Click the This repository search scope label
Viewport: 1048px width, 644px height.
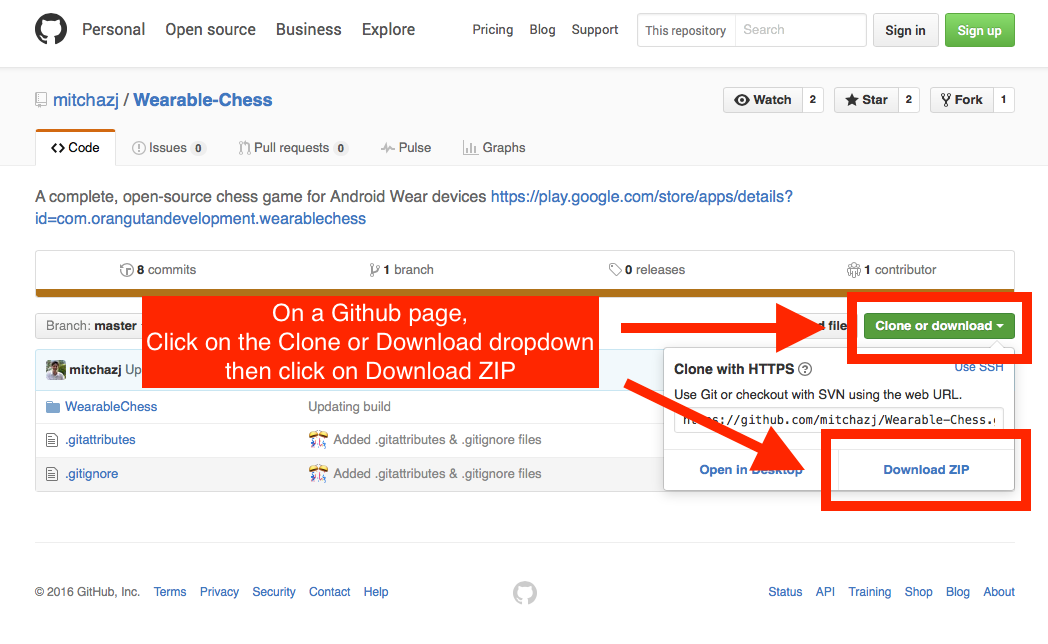coord(686,31)
